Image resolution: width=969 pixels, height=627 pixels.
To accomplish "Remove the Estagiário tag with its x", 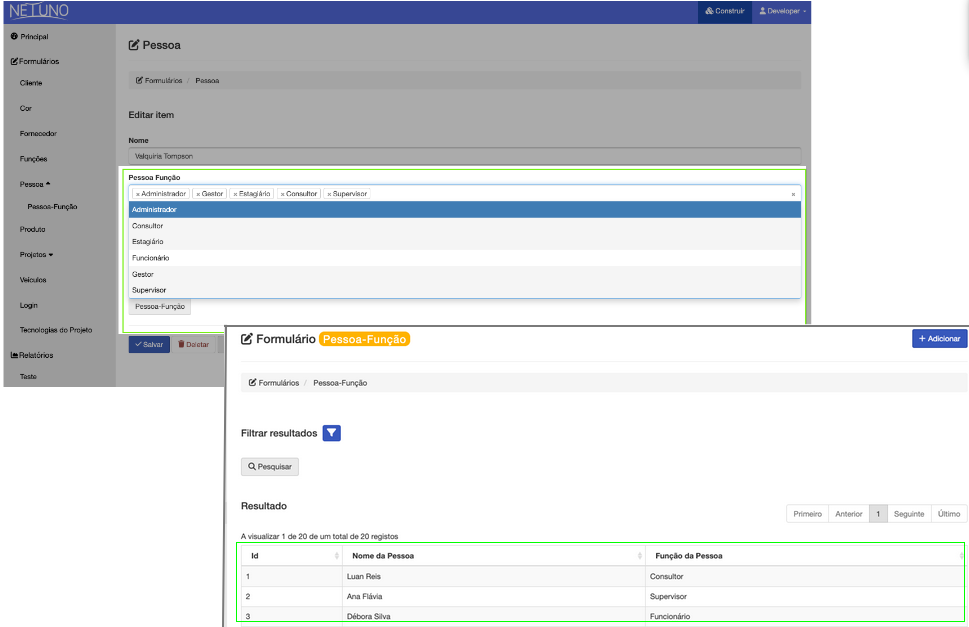I will pos(235,194).
